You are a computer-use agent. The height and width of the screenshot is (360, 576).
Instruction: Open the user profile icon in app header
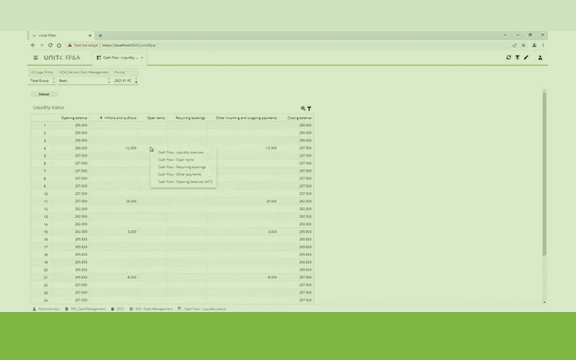click(x=540, y=58)
